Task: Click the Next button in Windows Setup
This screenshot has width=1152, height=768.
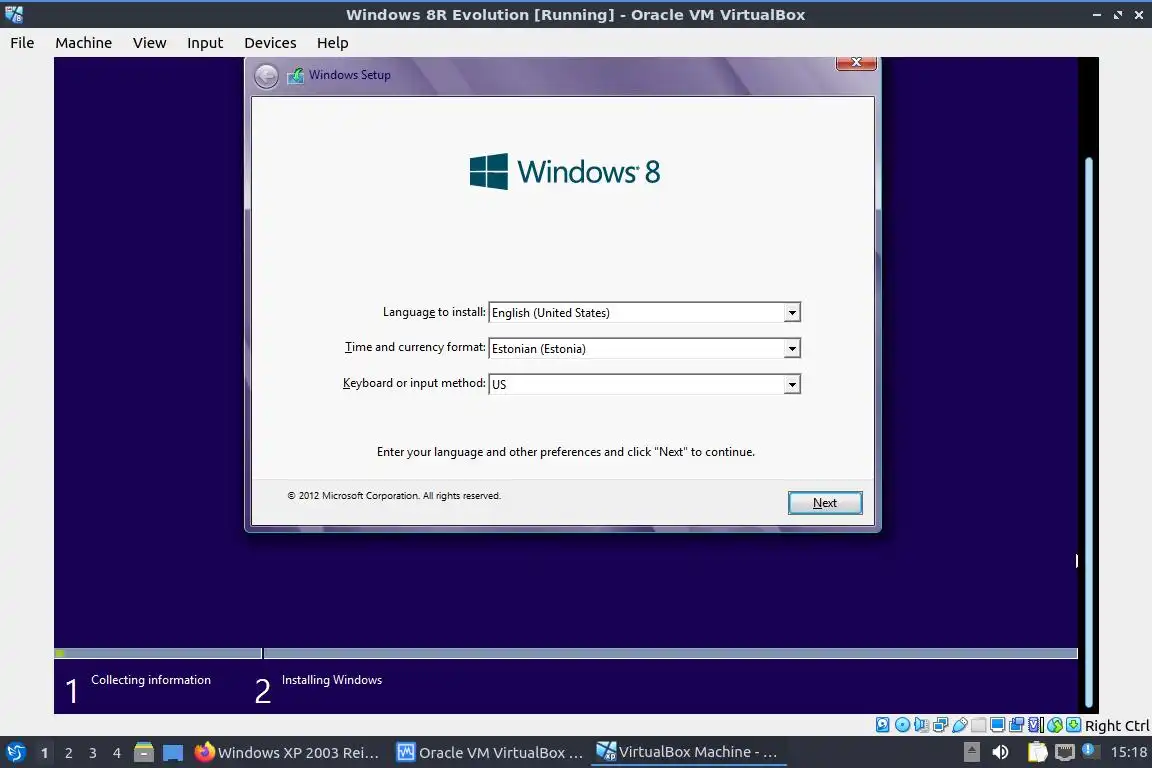Action: click(825, 503)
